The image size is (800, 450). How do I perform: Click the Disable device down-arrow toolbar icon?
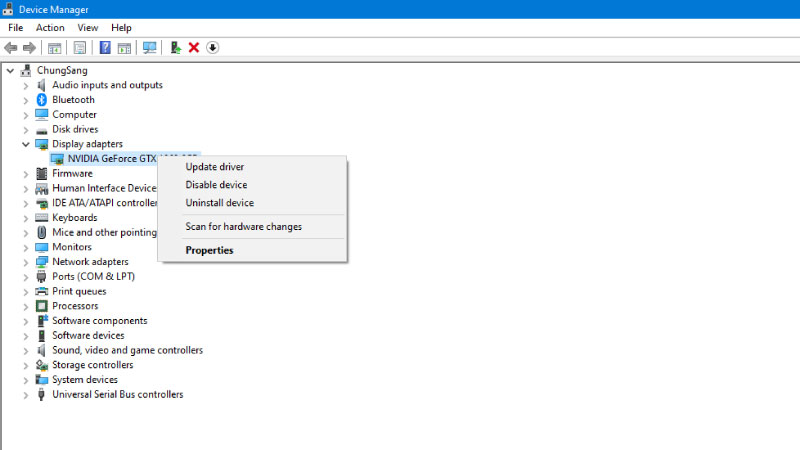[x=213, y=48]
